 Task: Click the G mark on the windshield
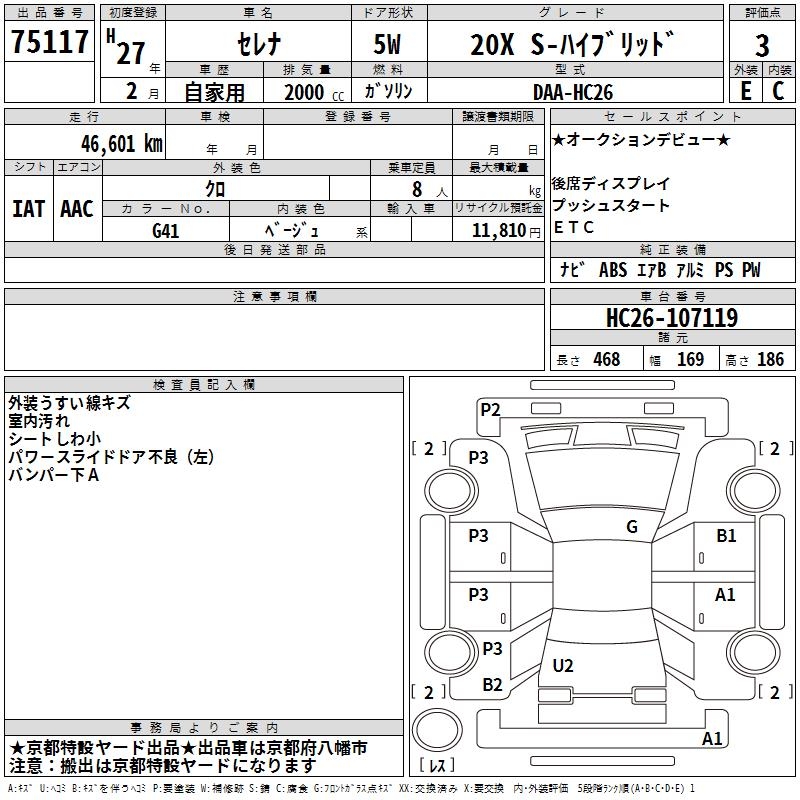632,526
